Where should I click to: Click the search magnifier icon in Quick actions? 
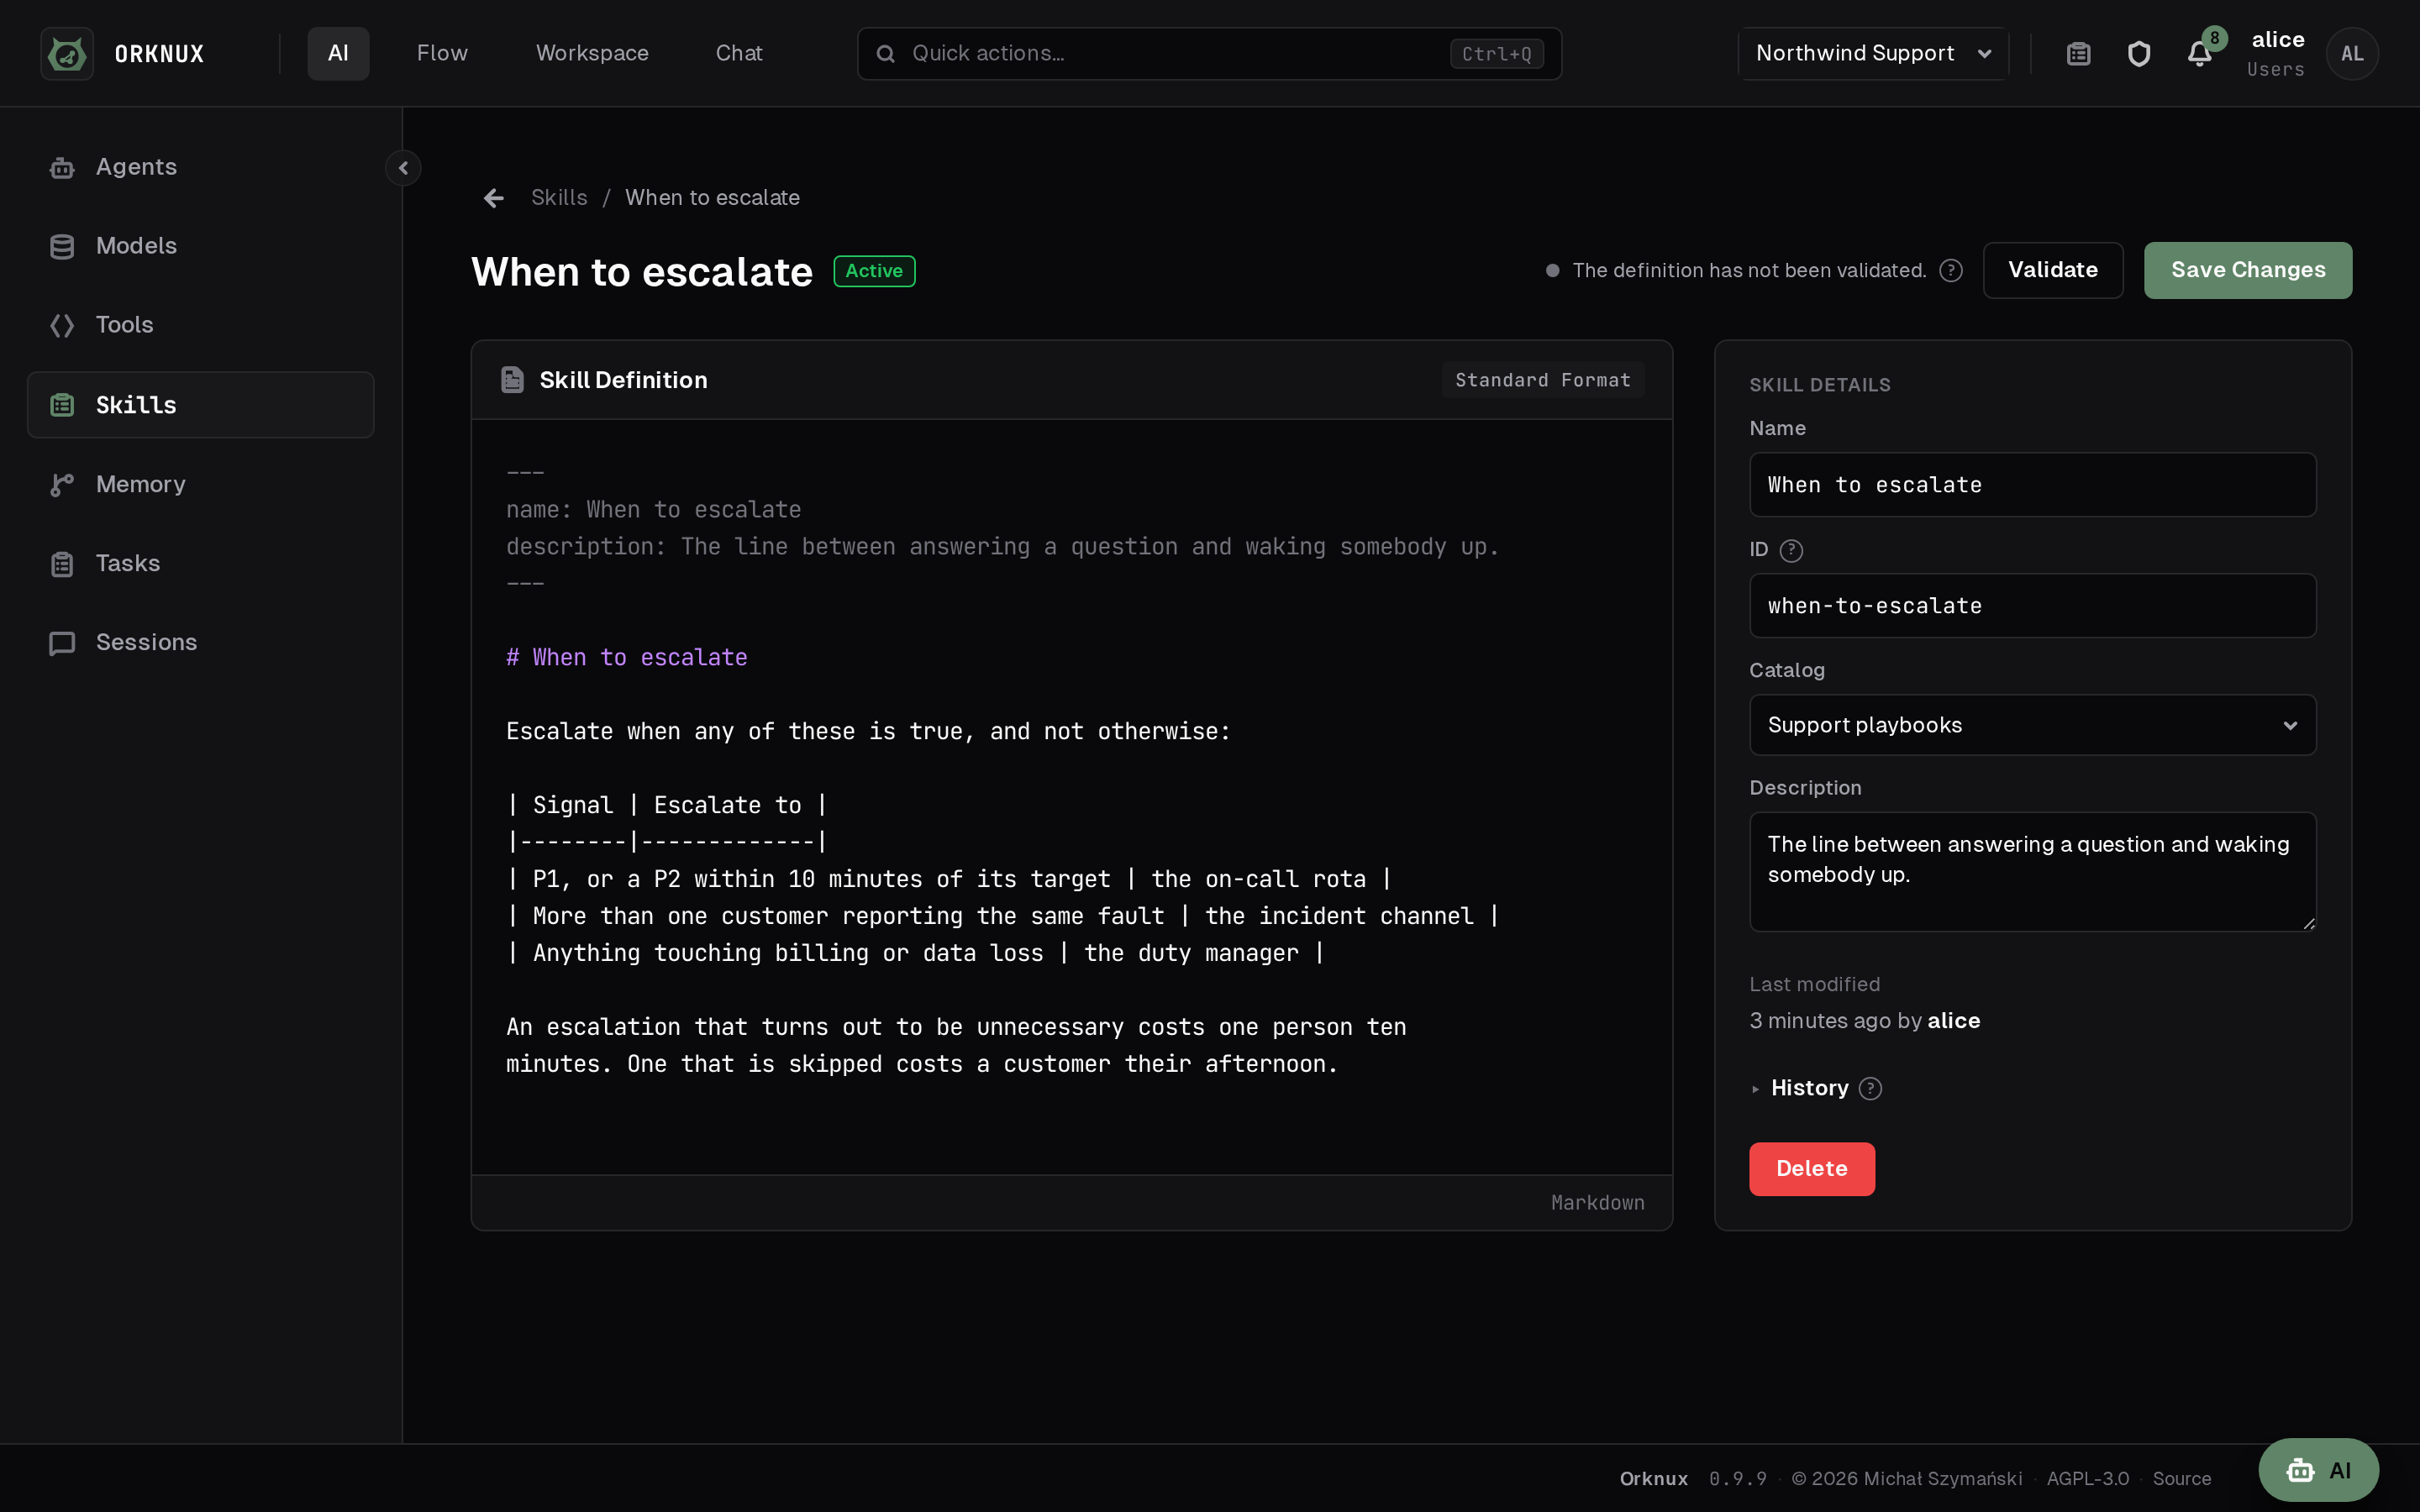coord(886,53)
